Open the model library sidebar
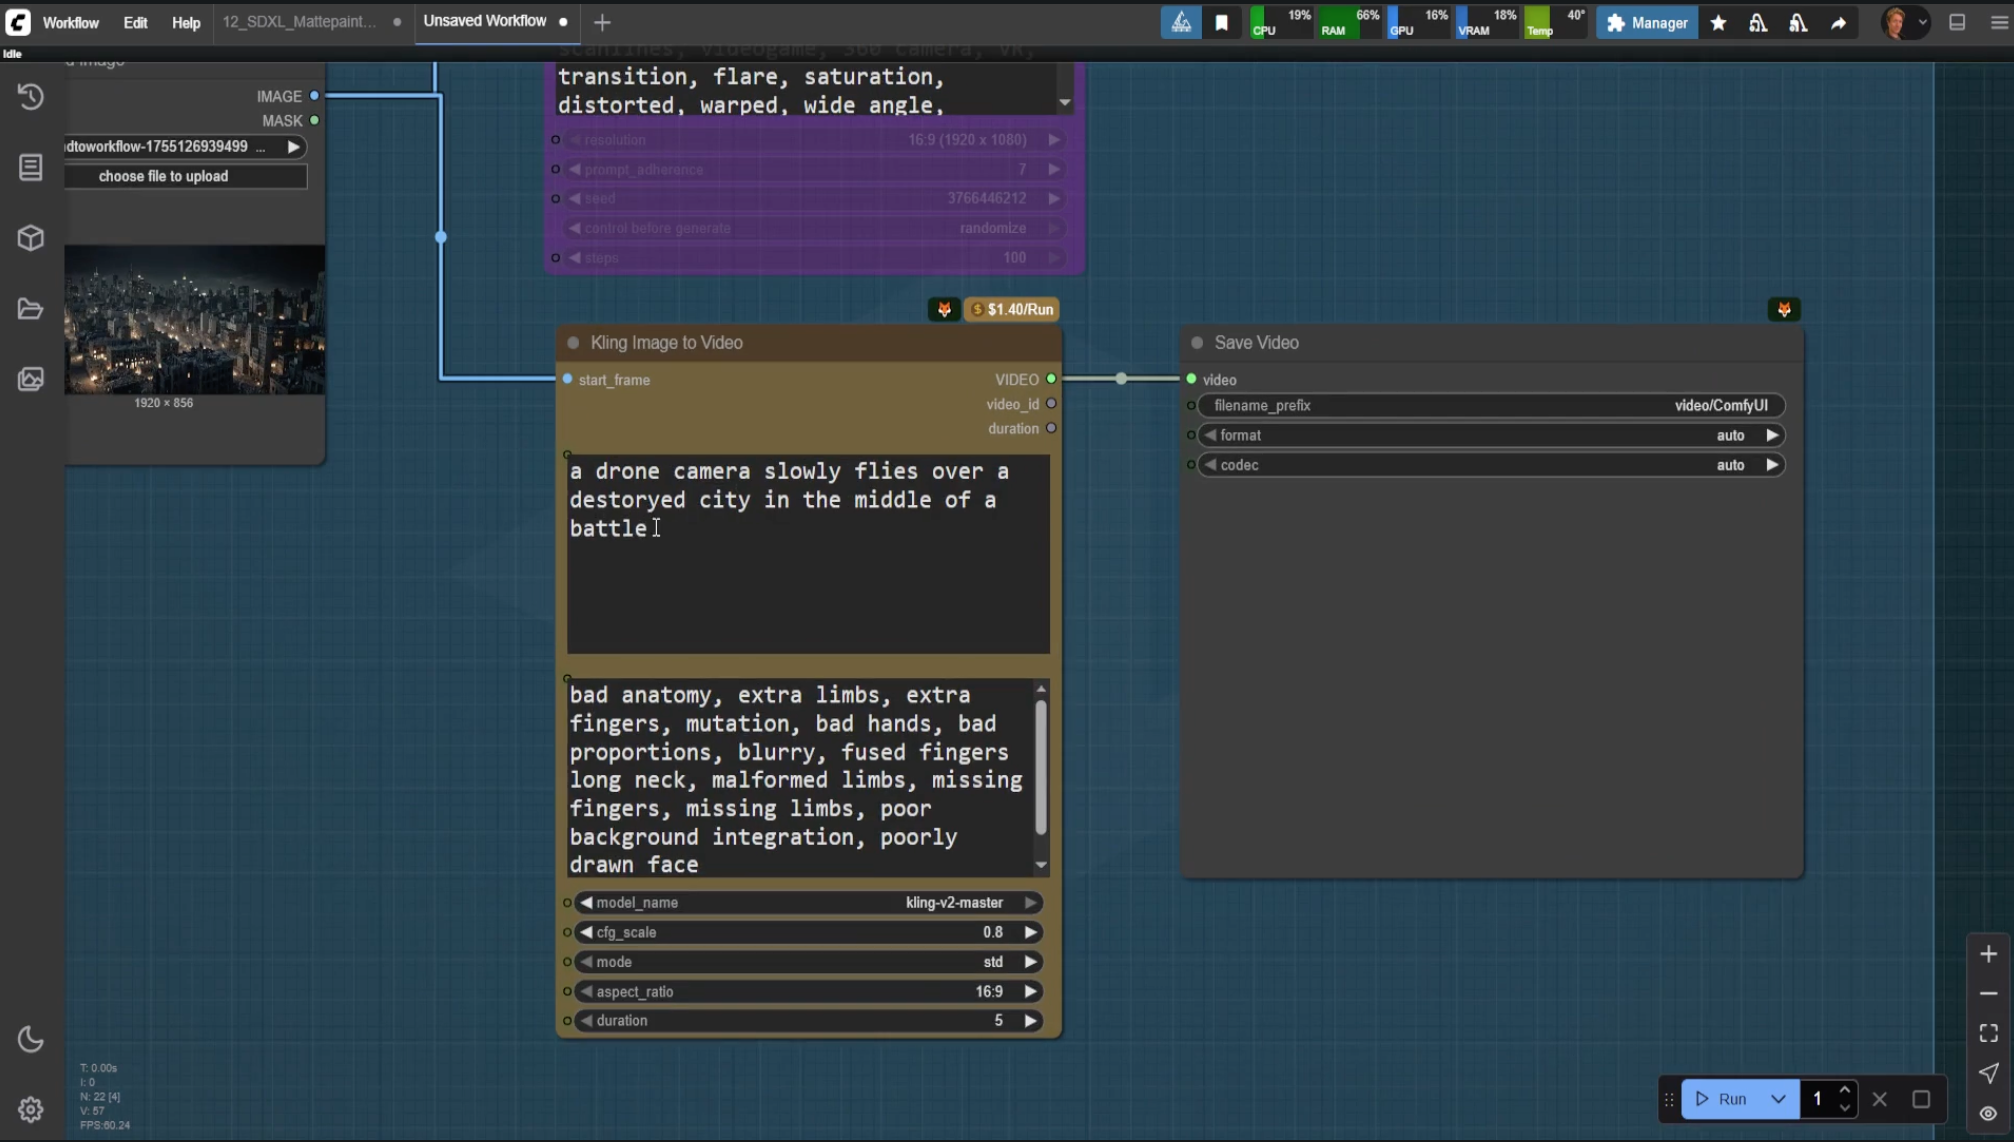Image resolution: width=2014 pixels, height=1142 pixels. click(30, 238)
